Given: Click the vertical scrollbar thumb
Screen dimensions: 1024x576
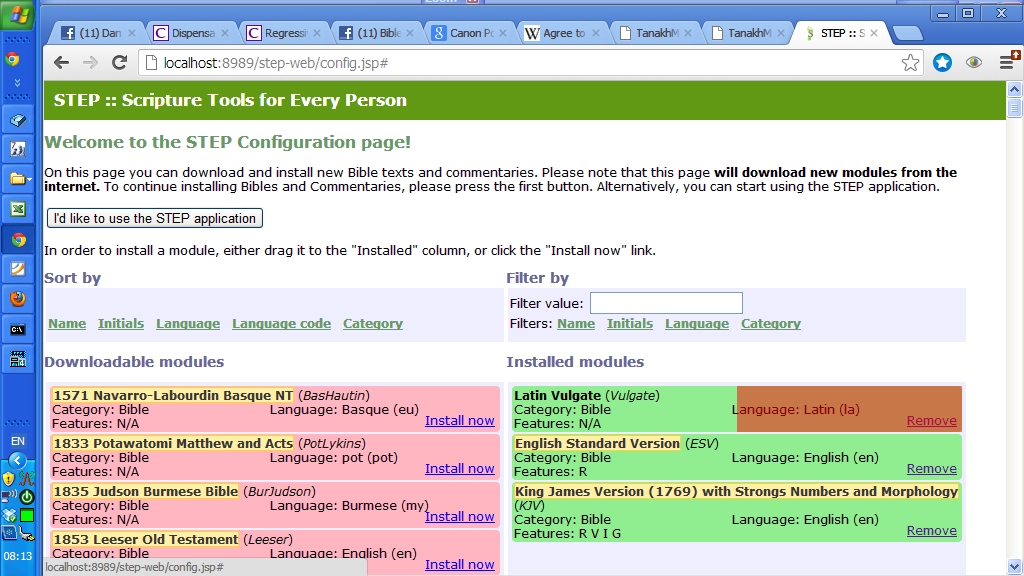Looking at the screenshot, I should pyautogui.click(x=1014, y=107).
